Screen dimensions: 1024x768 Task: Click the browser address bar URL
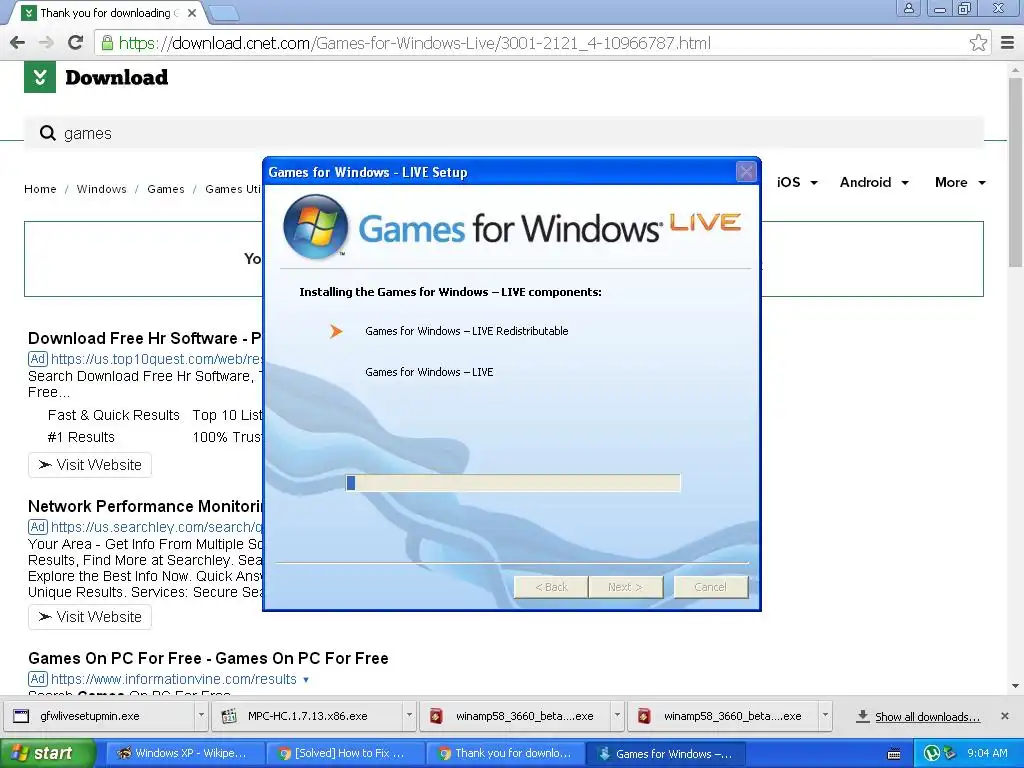click(x=415, y=43)
